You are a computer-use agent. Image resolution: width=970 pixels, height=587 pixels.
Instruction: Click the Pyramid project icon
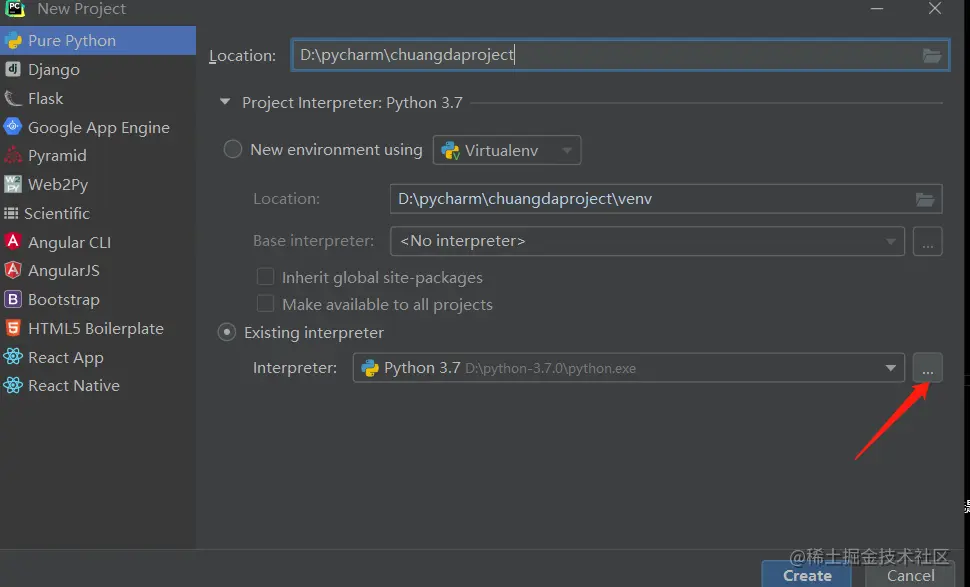[13, 155]
